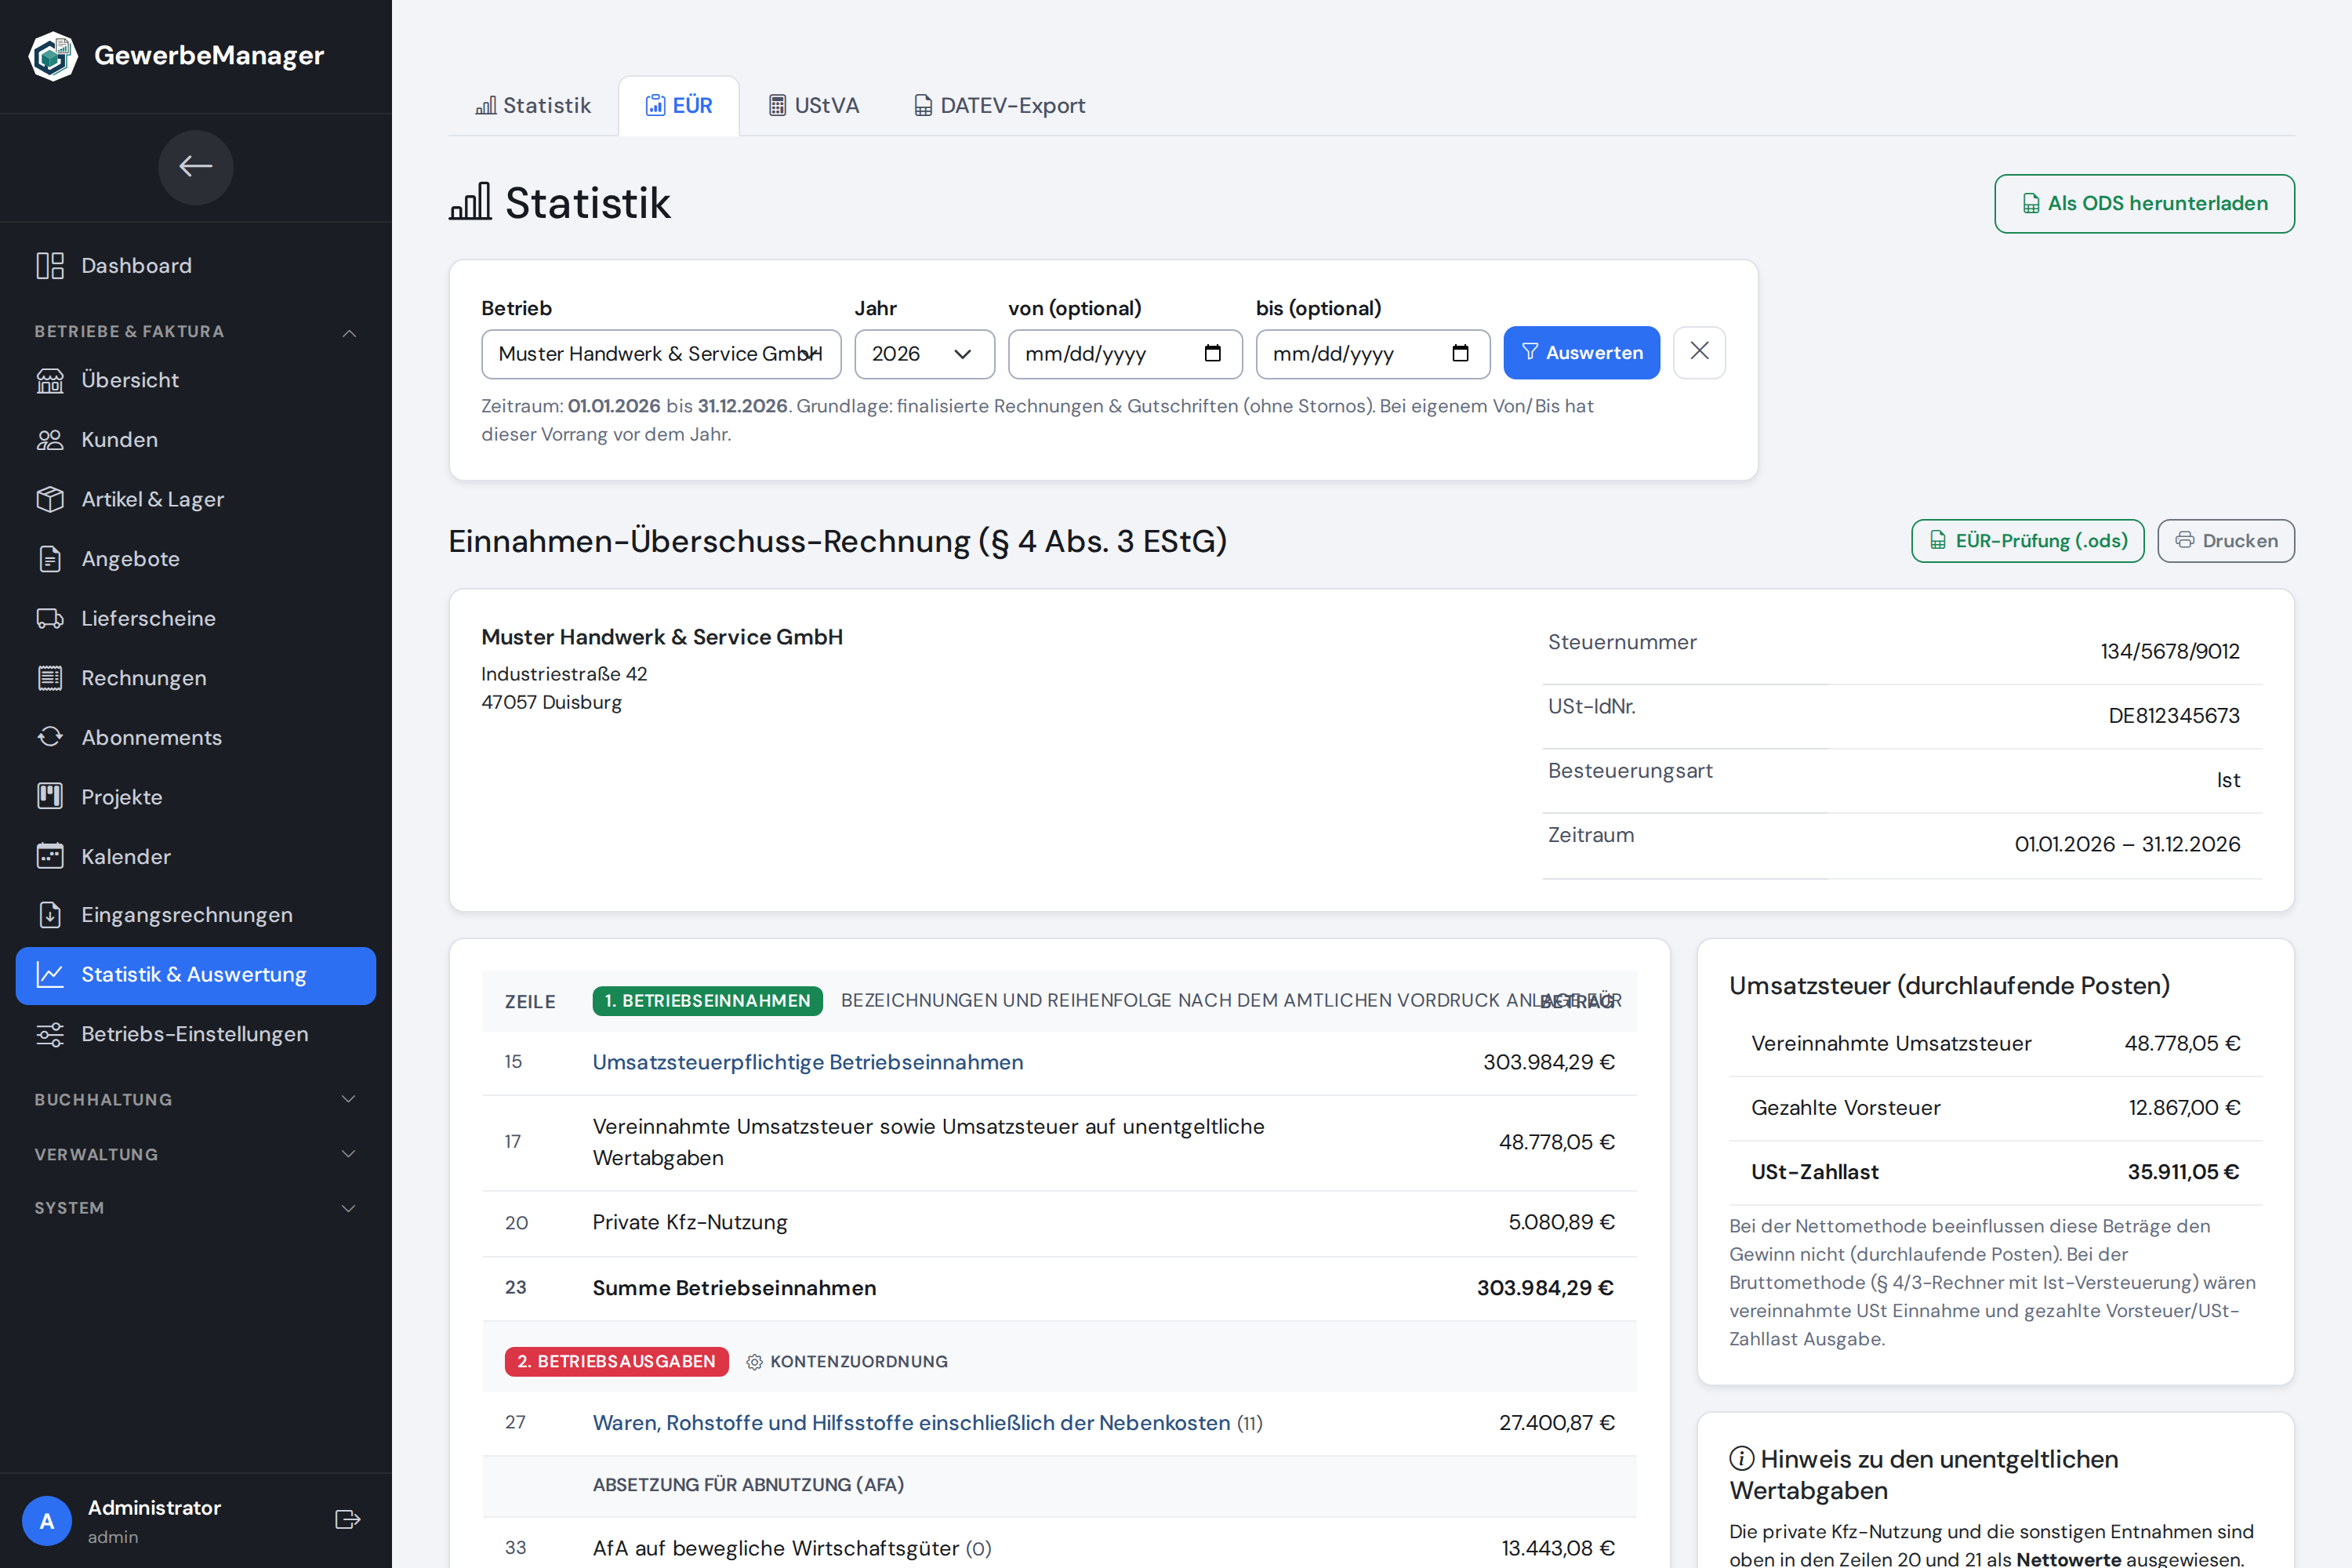Image resolution: width=2352 pixels, height=1568 pixels.
Task: Click Summe Betriebseinnahmen row label
Action: coord(735,1288)
